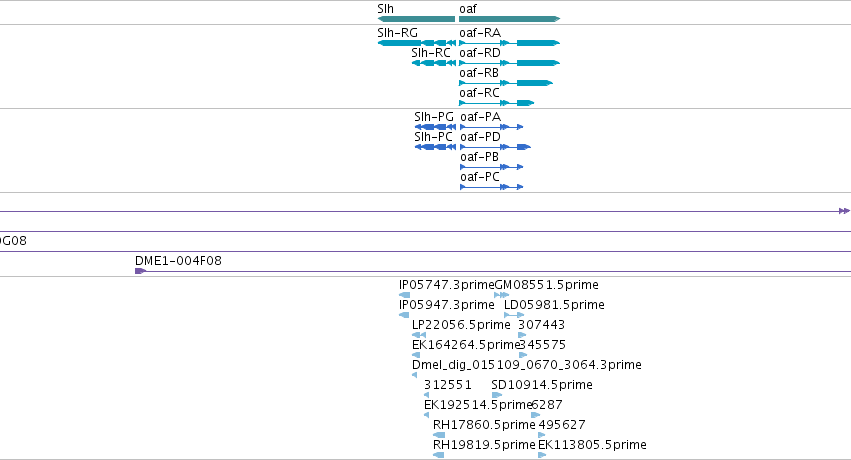Click the oaf-RB transcript glyph
This screenshot has height=460, width=851.
[506, 83]
